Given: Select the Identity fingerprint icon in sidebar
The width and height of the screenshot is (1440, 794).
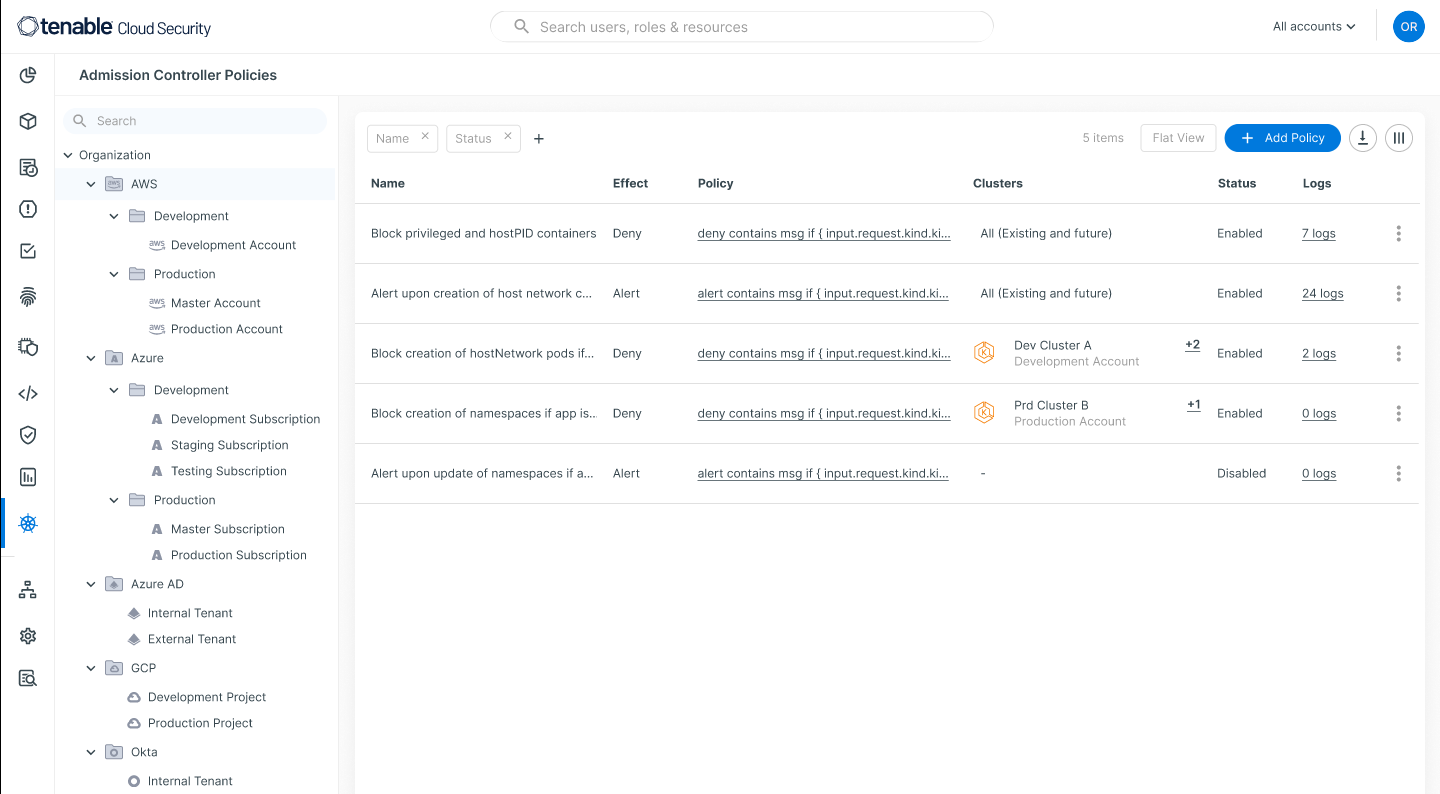Looking at the screenshot, I should pyautogui.click(x=28, y=296).
